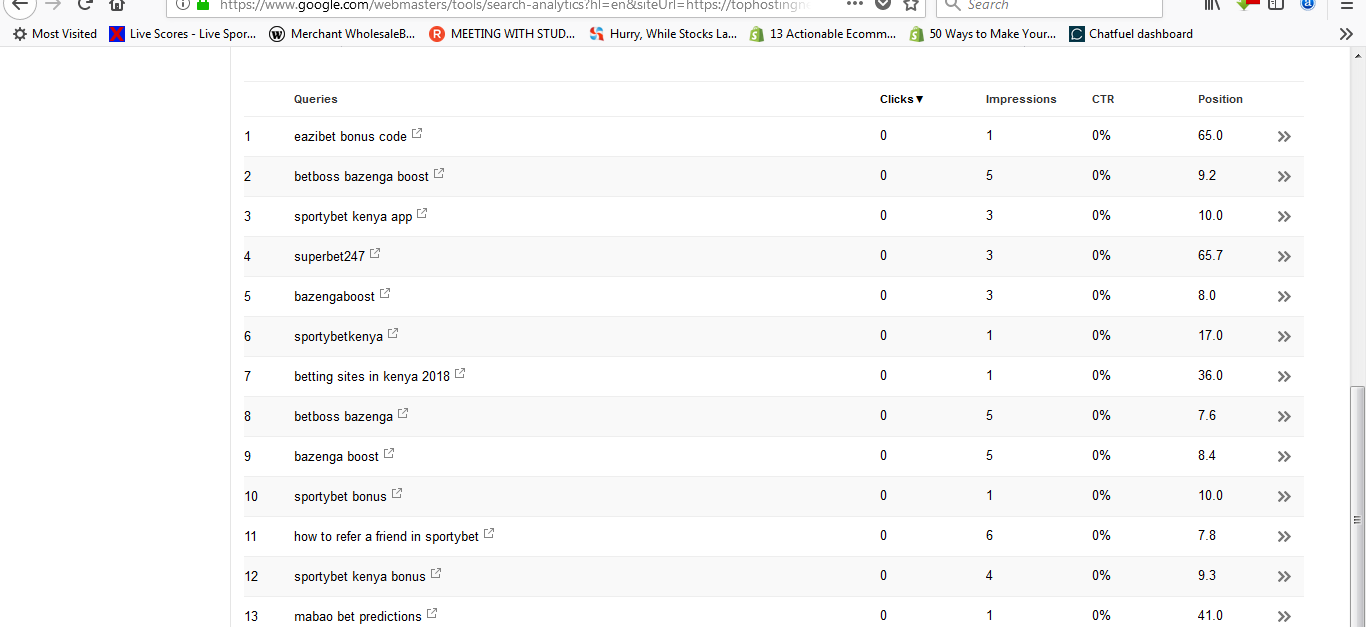1366x627 pixels.
Task: Open external link icon for bazenga boost row 9
Action: pos(389,454)
